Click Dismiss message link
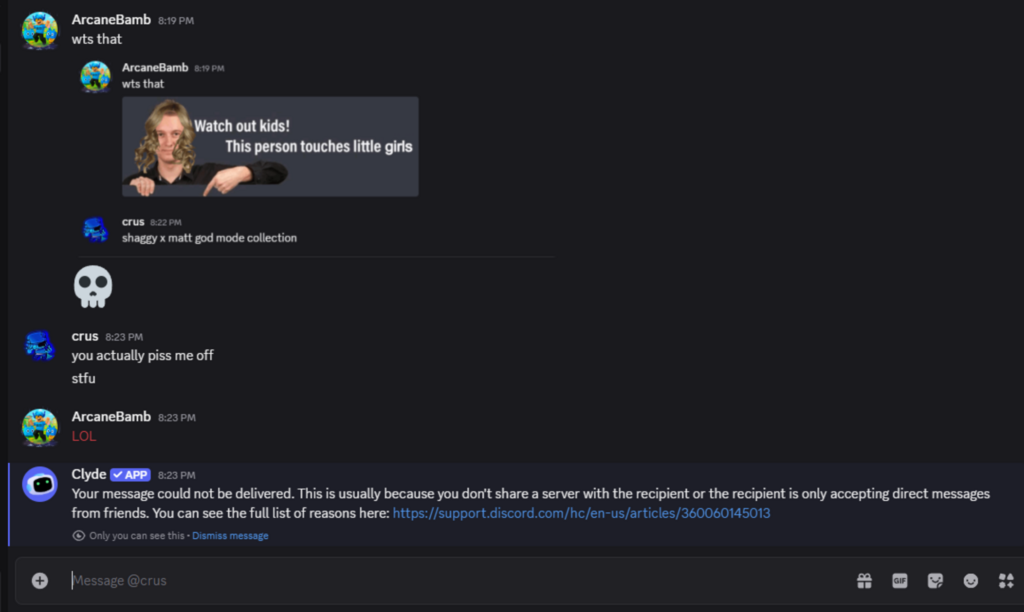This screenshot has height=612, width=1024. coord(230,536)
